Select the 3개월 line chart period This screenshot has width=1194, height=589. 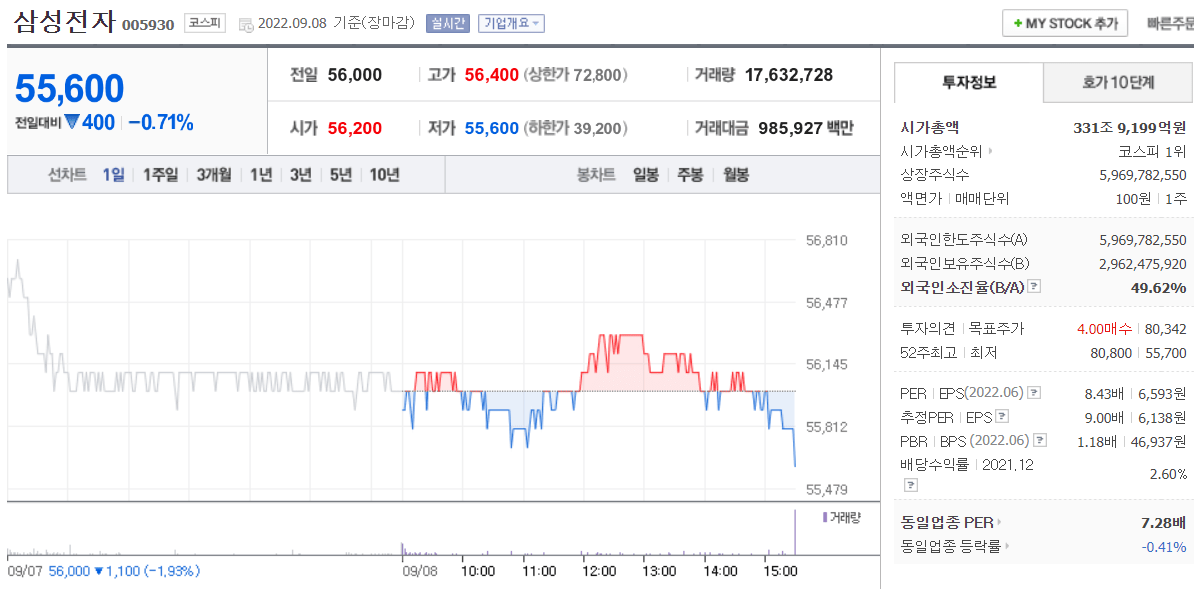click(x=214, y=174)
